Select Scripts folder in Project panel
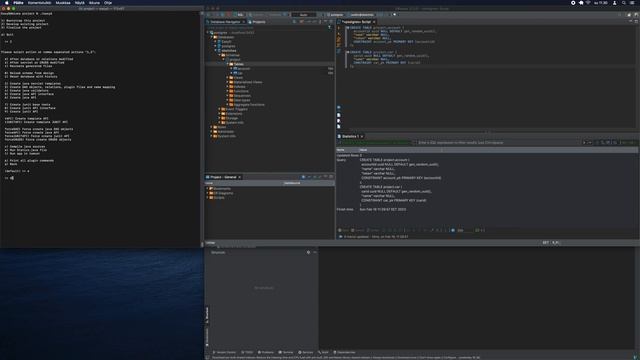Image resolution: width=640 pixels, height=360 pixels. pyautogui.click(x=217, y=198)
